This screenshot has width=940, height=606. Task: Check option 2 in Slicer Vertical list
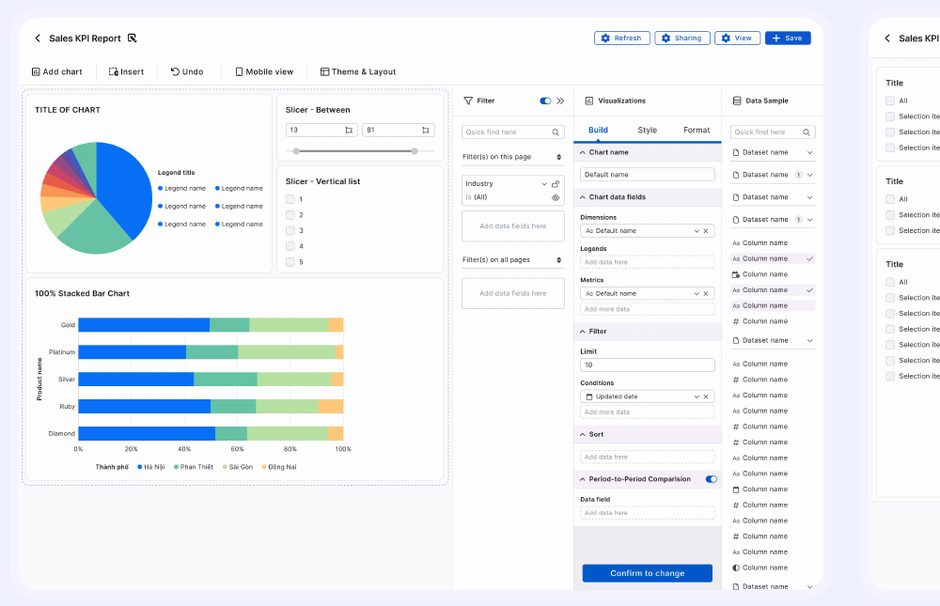point(290,215)
